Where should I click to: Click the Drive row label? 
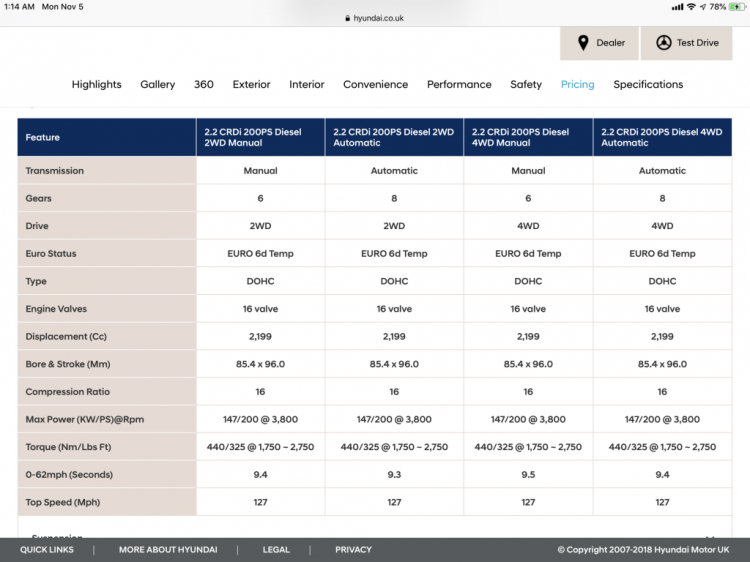click(x=37, y=226)
